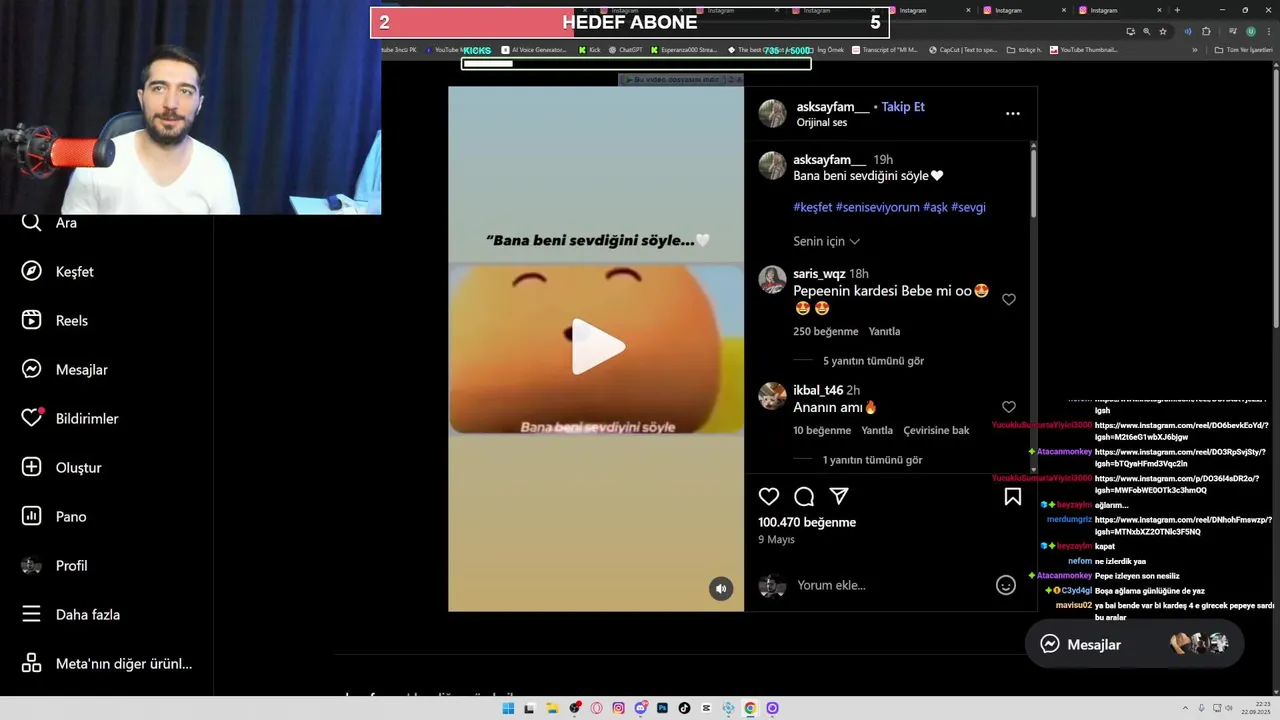Click Takip Et to follow asksayfam___
This screenshot has height=720, width=1280.
[x=903, y=107]
